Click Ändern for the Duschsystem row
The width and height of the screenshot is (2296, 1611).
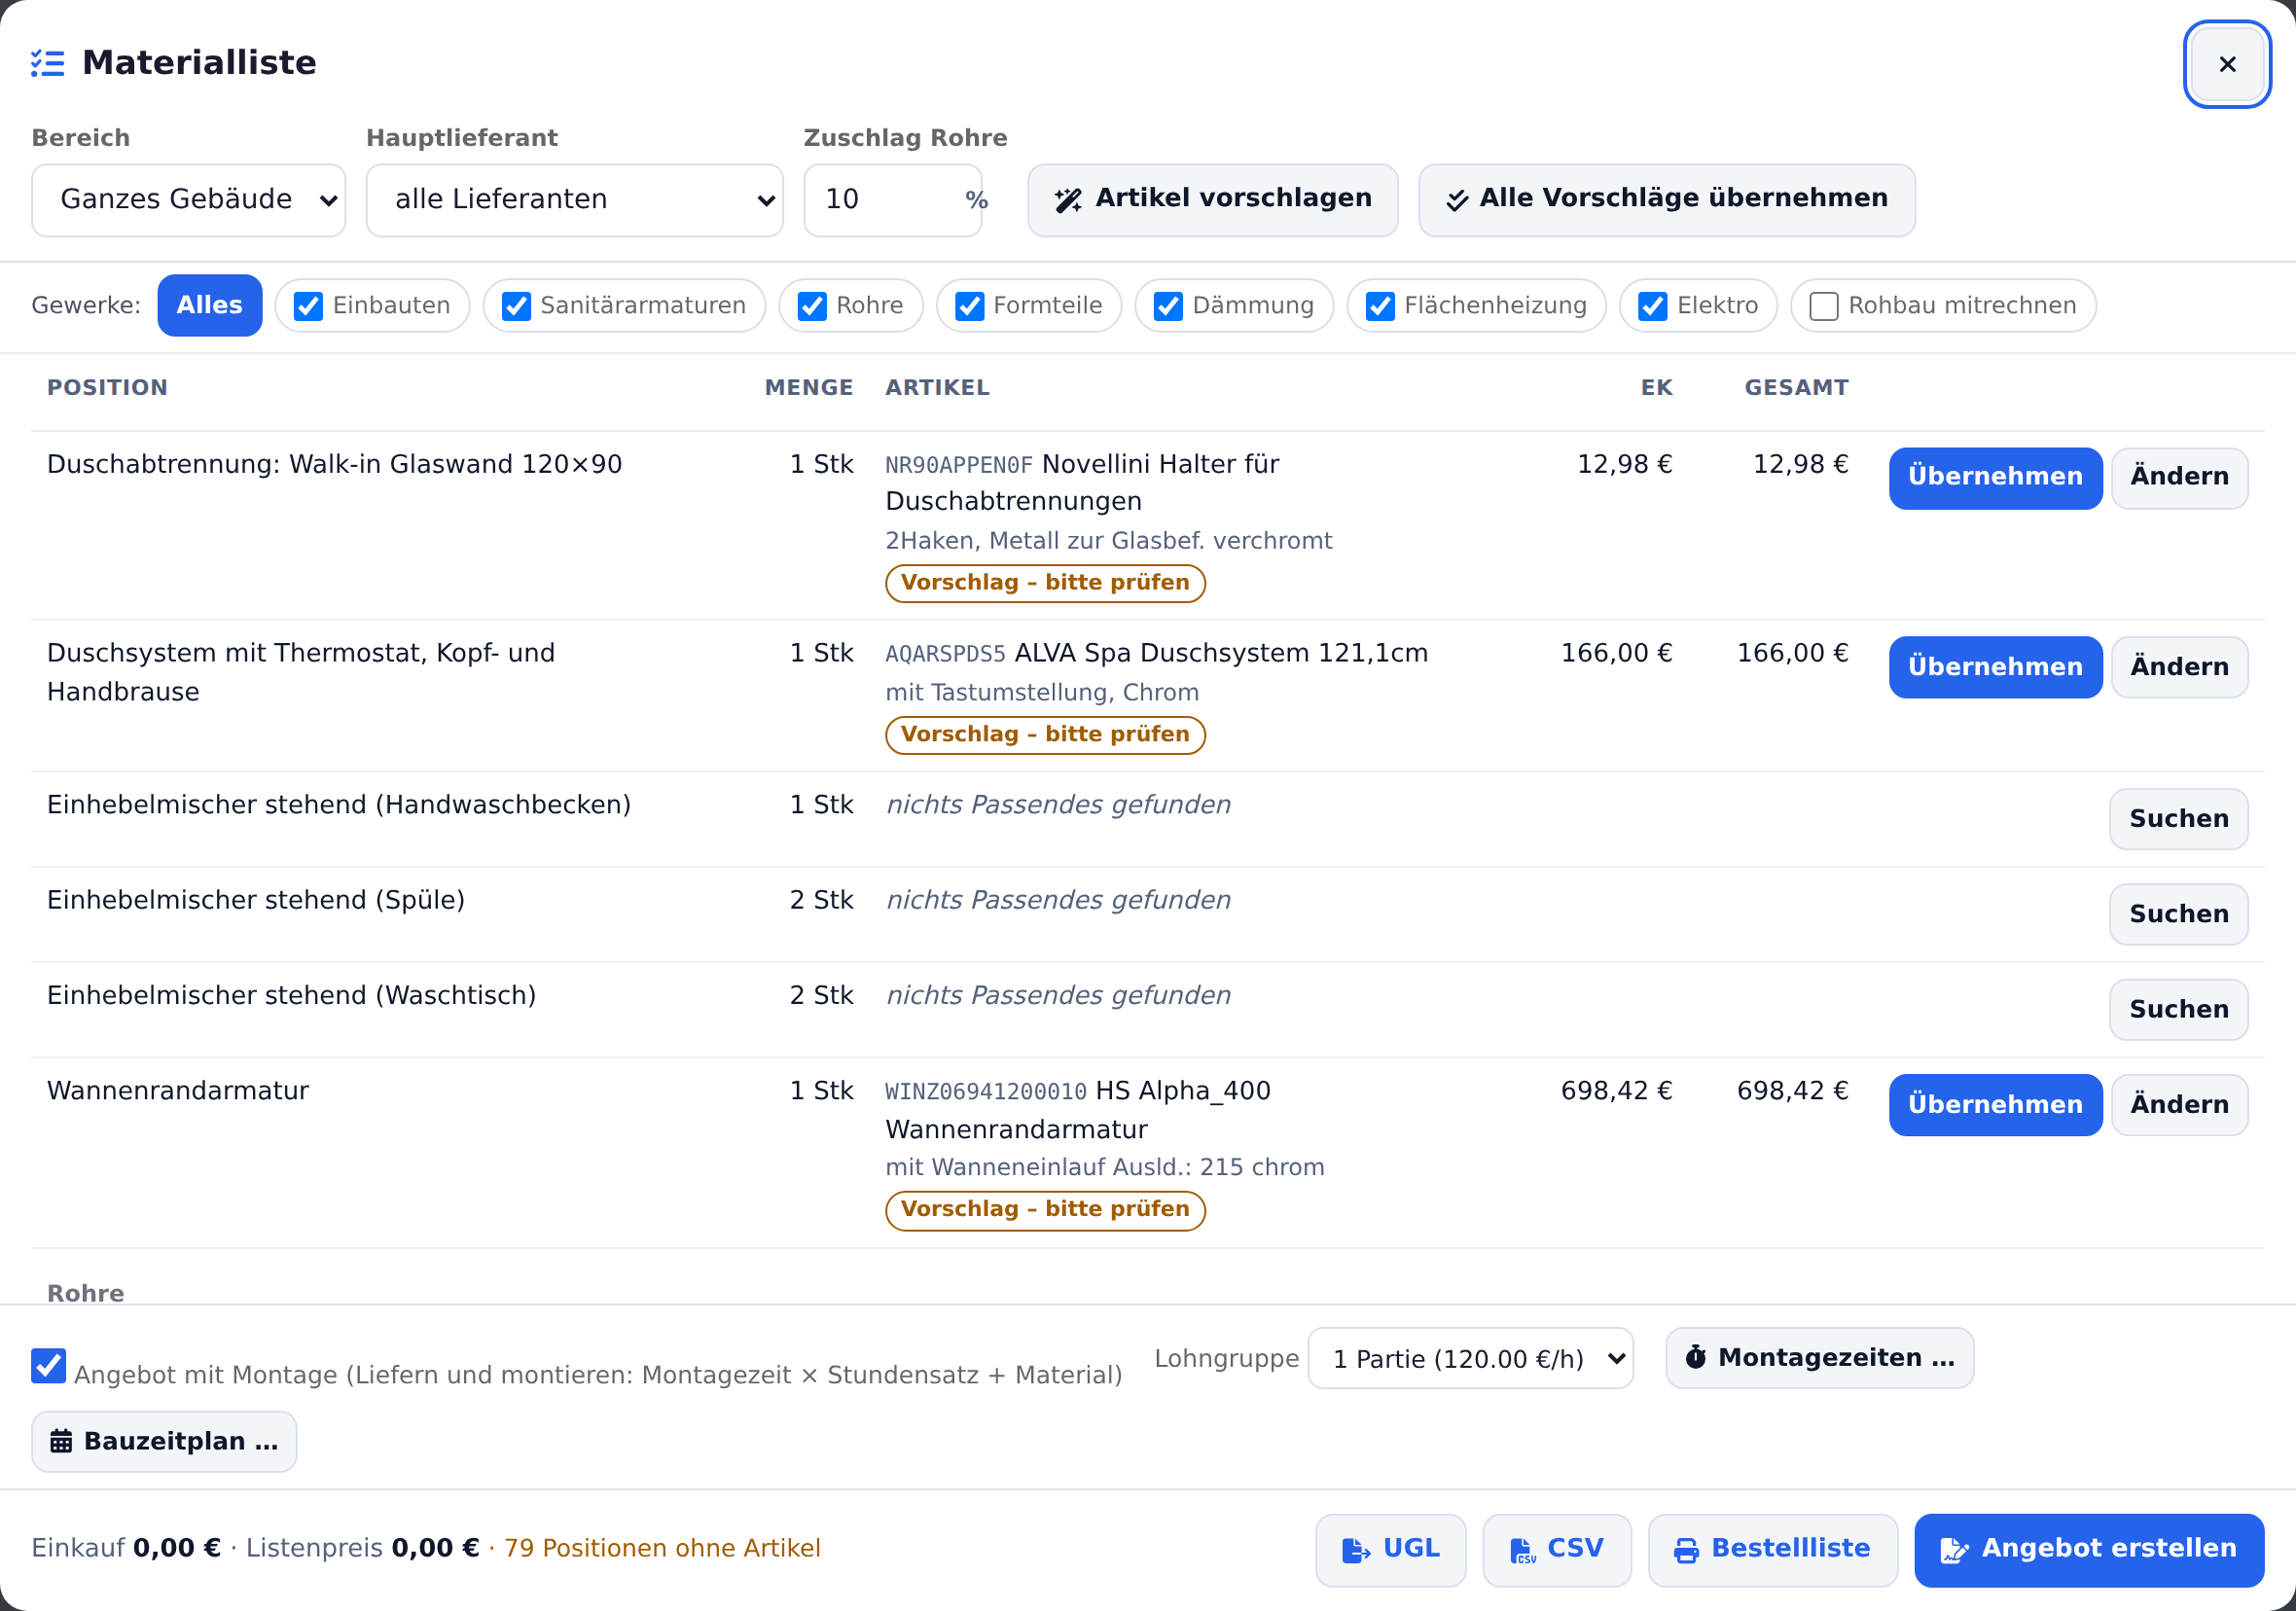click(2178, 667)
